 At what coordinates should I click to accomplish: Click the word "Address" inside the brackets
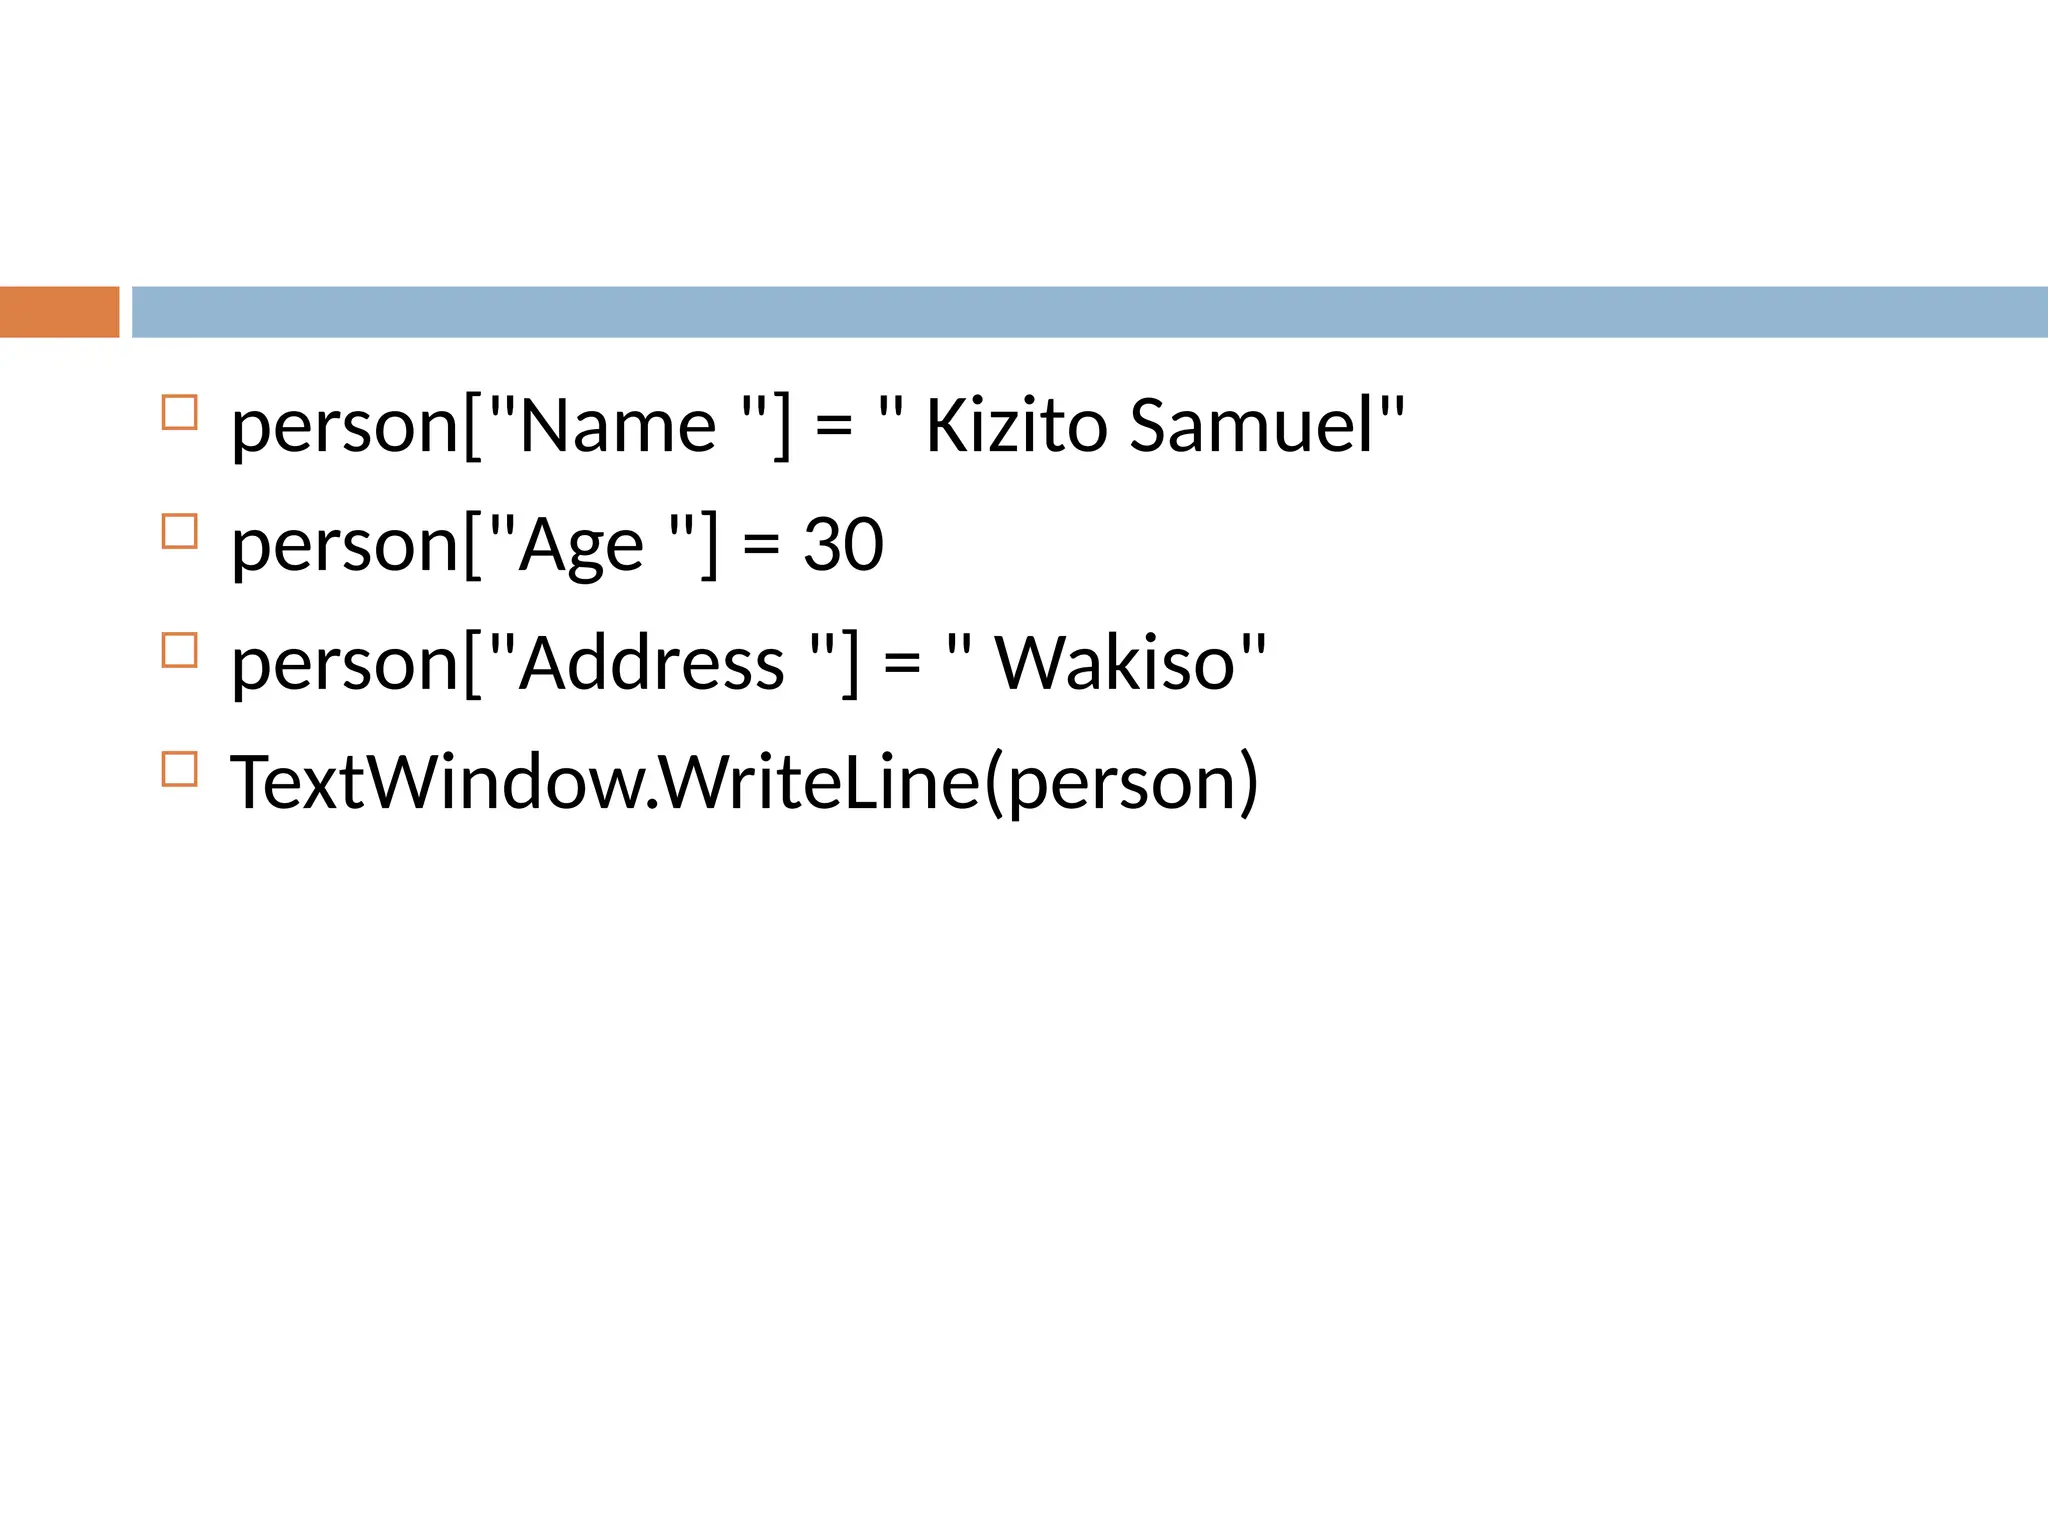point(652,664)
